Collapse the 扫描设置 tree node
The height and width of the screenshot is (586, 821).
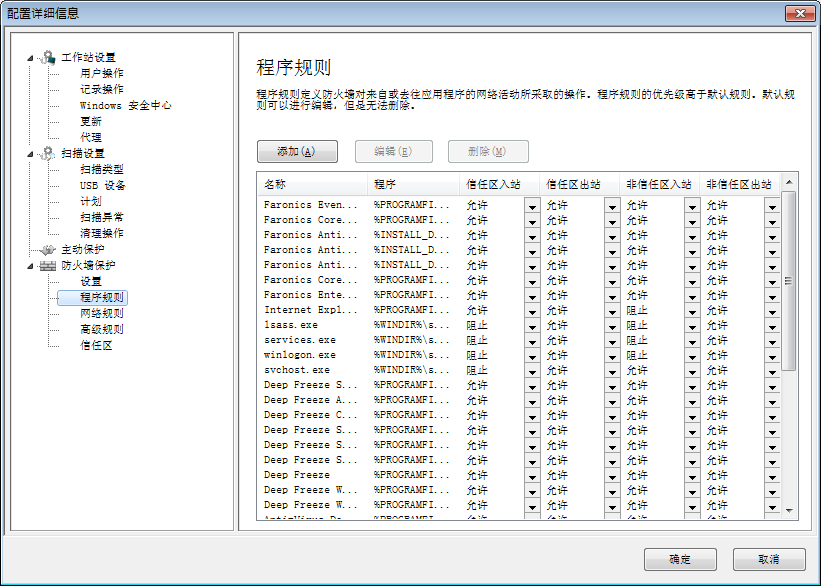(x=31, y=153)
